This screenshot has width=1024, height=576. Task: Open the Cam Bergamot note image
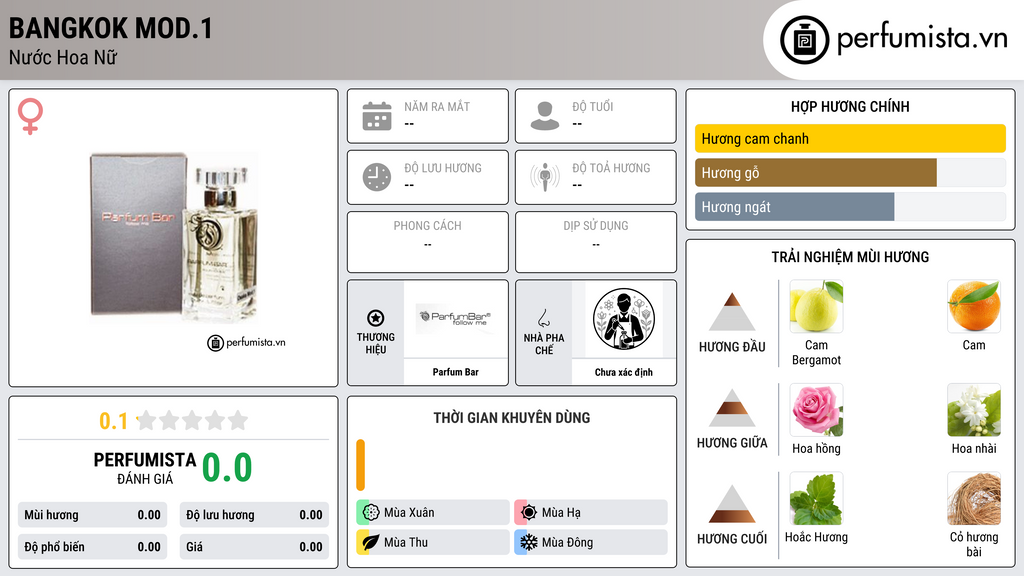pyautogui.click(x=816, y=306)
